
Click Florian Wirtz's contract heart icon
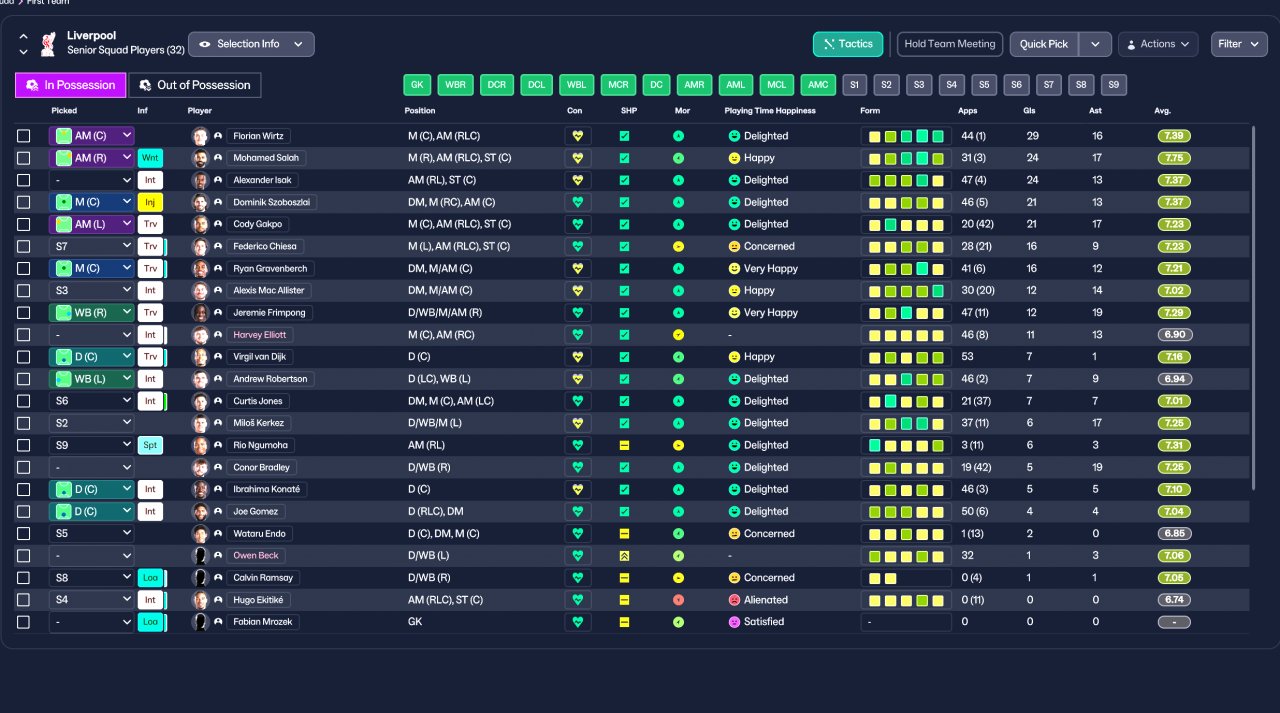577,136
